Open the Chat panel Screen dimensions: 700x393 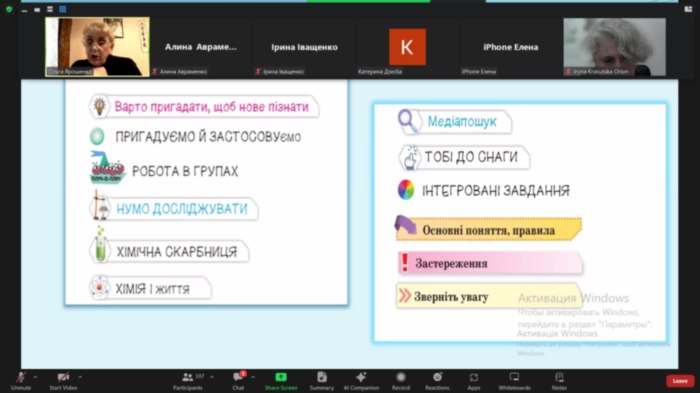point(238,381)
